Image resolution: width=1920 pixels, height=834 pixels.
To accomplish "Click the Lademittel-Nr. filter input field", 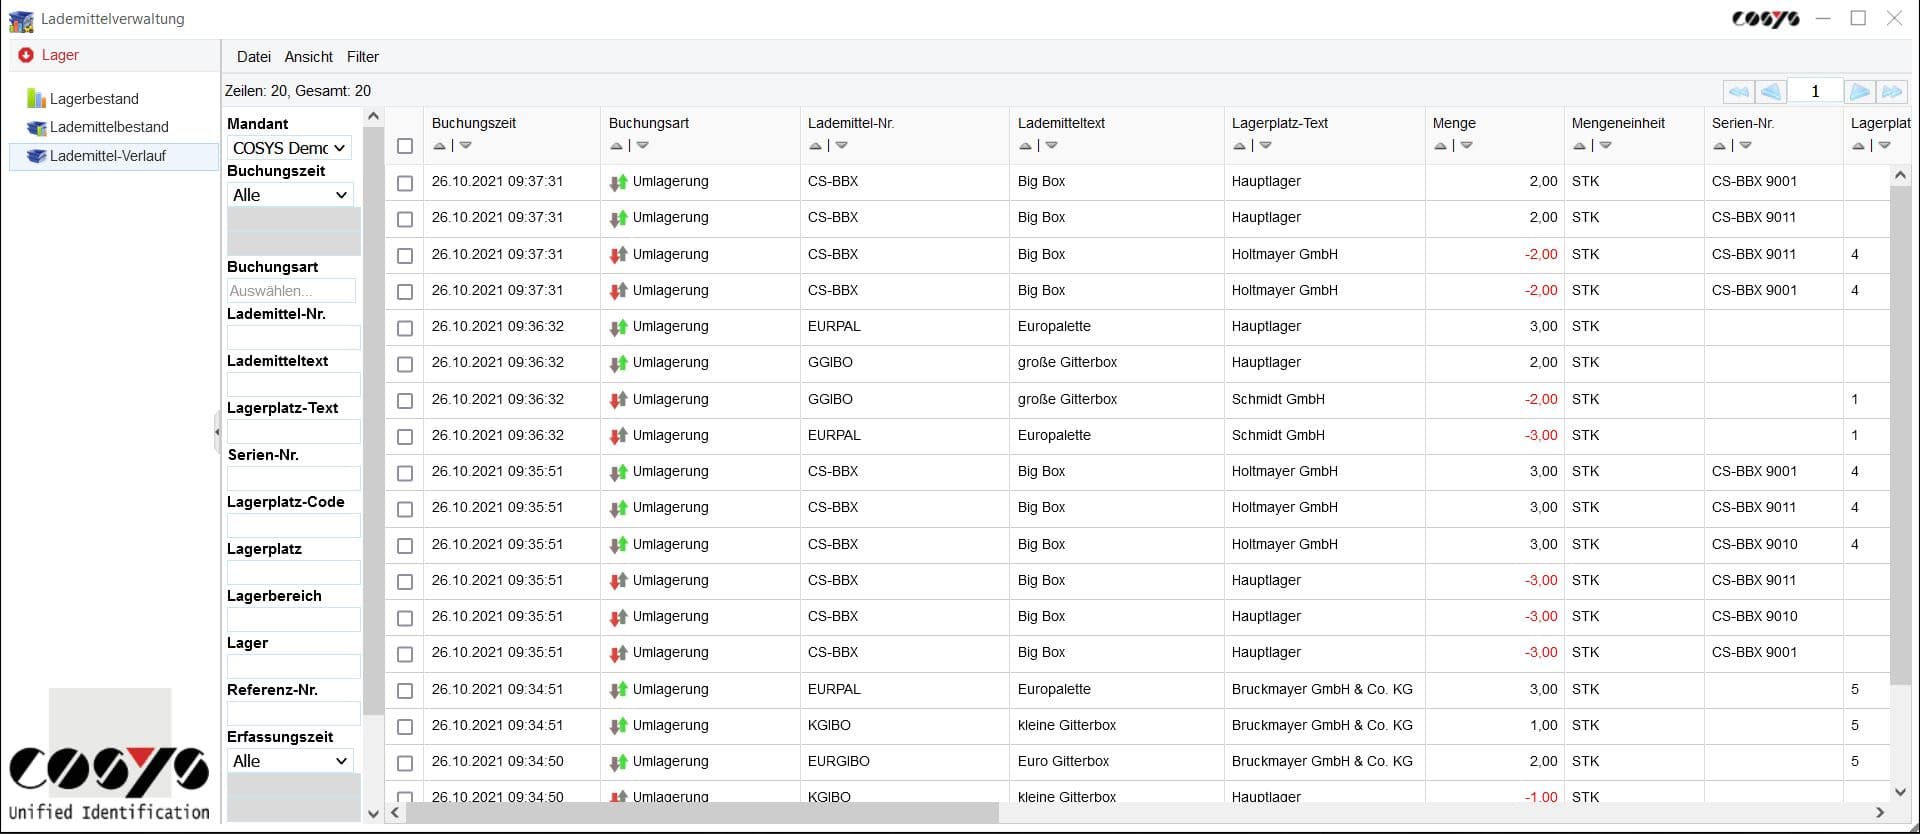I will pyautogui.click(x=293, y=337).
